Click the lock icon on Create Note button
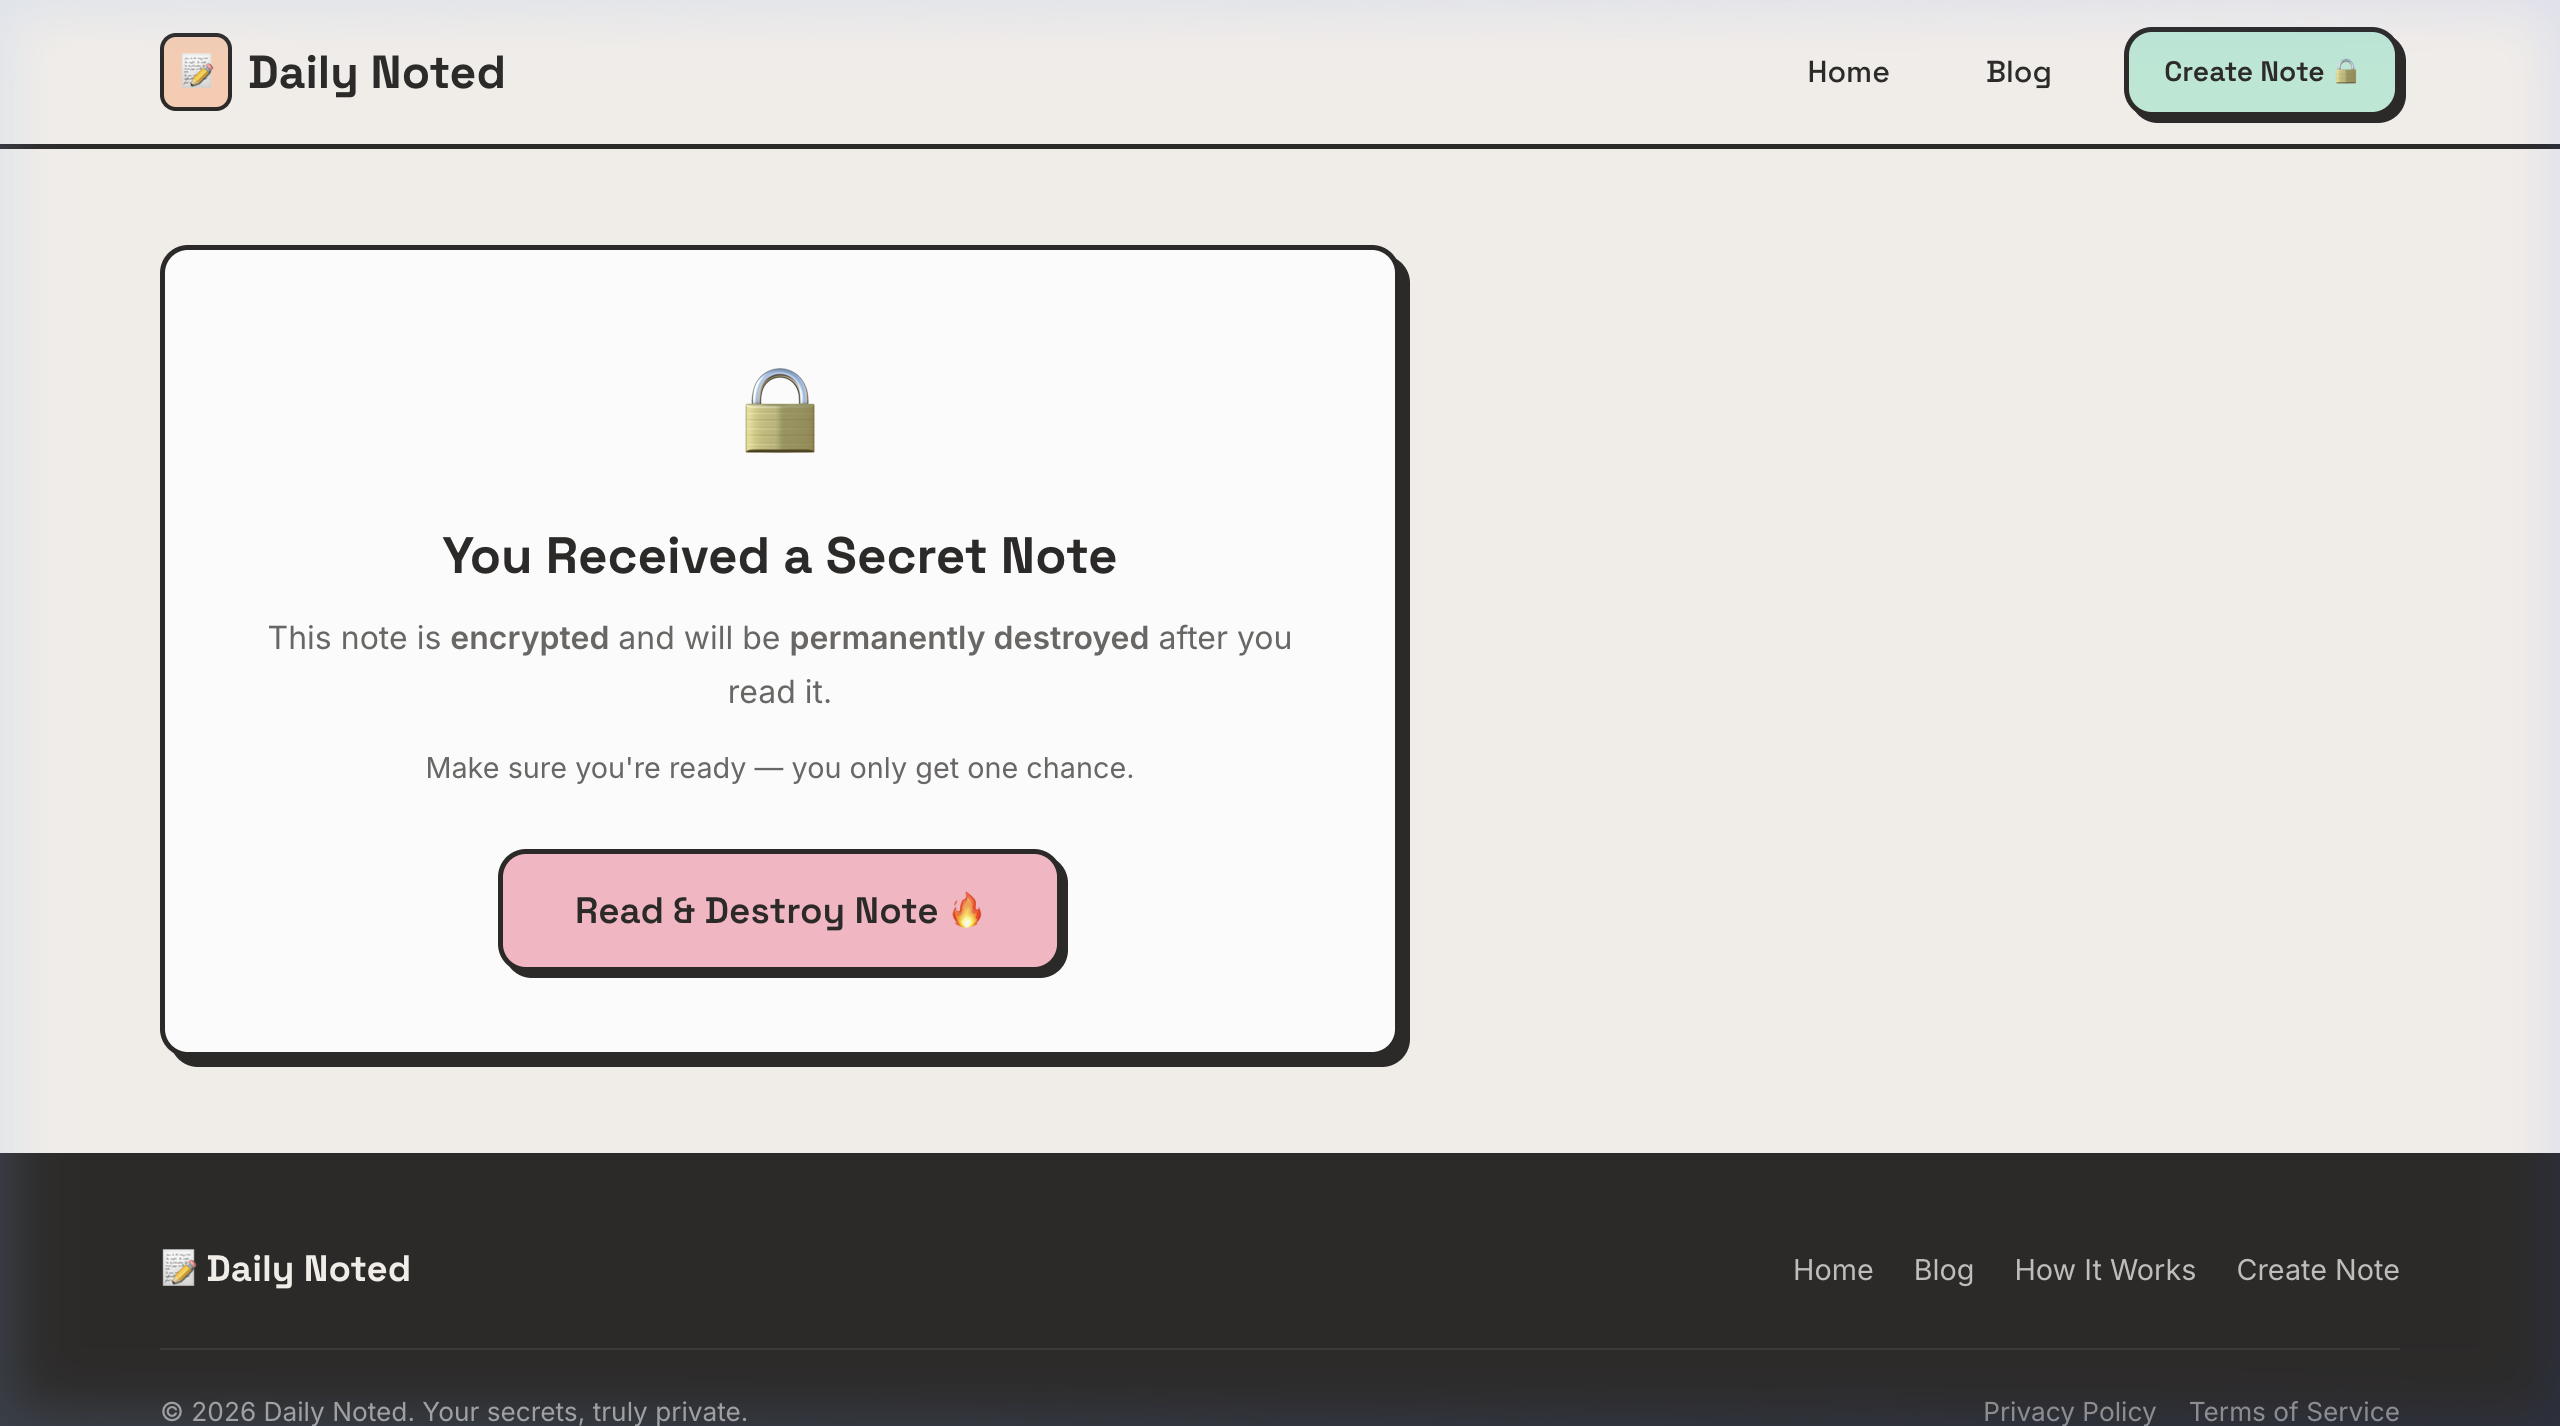The width and height of the screenshot is (2560, 1426). click(2346, 71)
